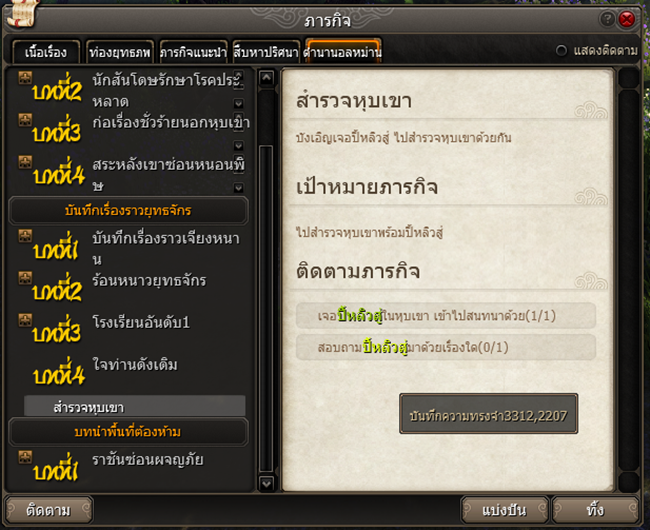Viewport: 650px width, 530px height.
Task: Click the chest icon beside ราชันซ่อนผจญภัย
Action: click(25, 457)
